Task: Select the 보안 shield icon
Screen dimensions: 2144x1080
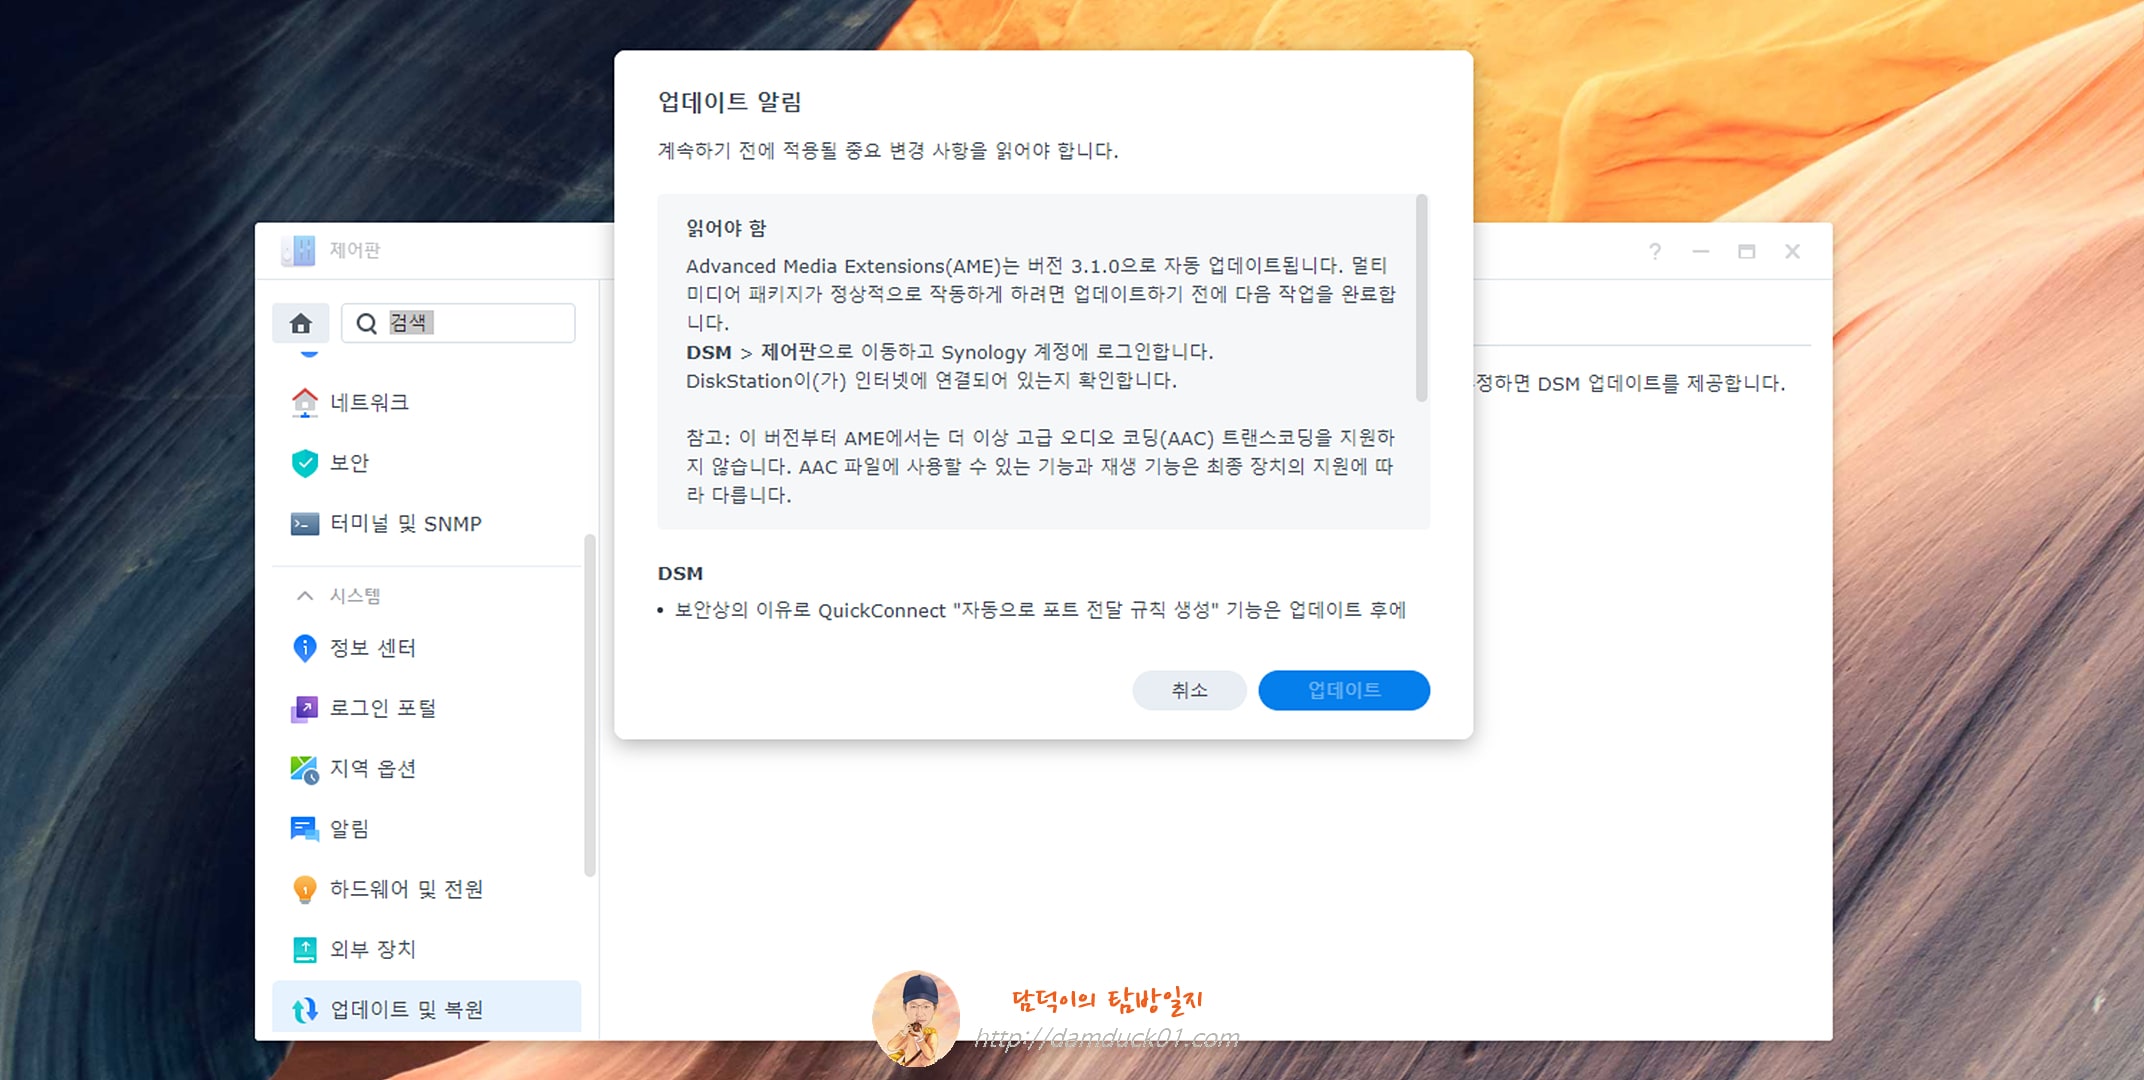Action: [304, 463]
